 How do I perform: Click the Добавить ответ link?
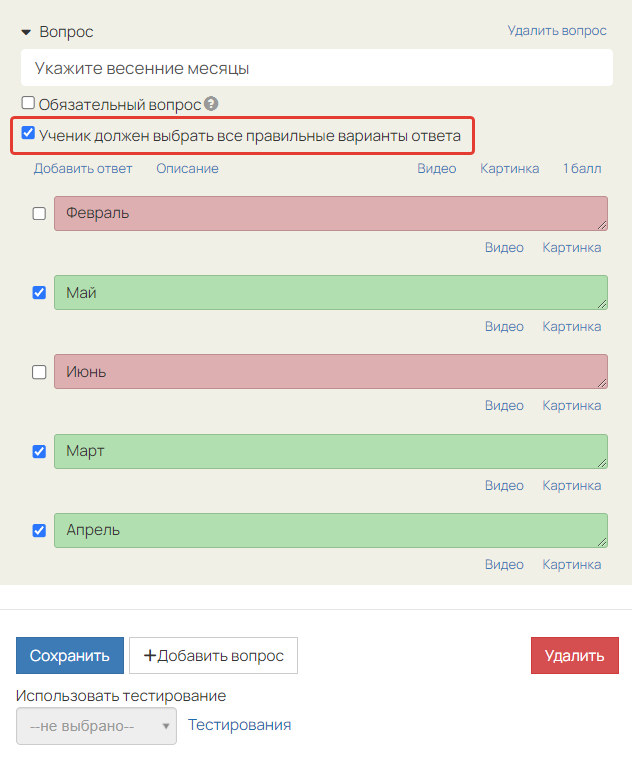coord(83,169)
